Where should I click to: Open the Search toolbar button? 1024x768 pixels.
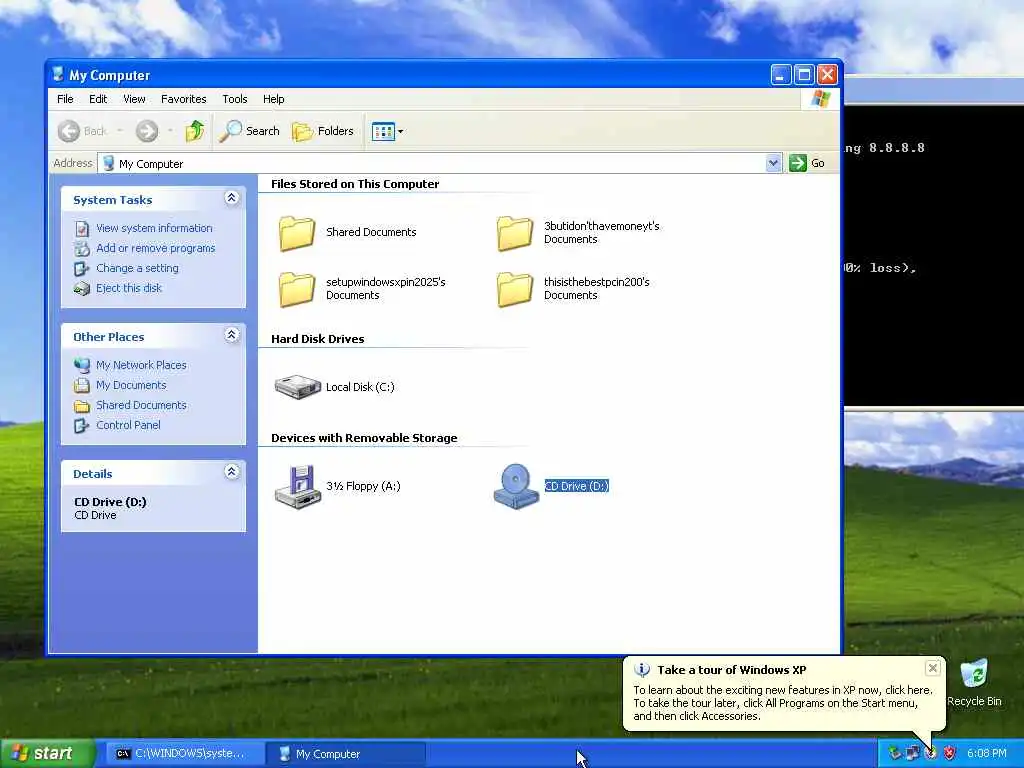[249, 131]
